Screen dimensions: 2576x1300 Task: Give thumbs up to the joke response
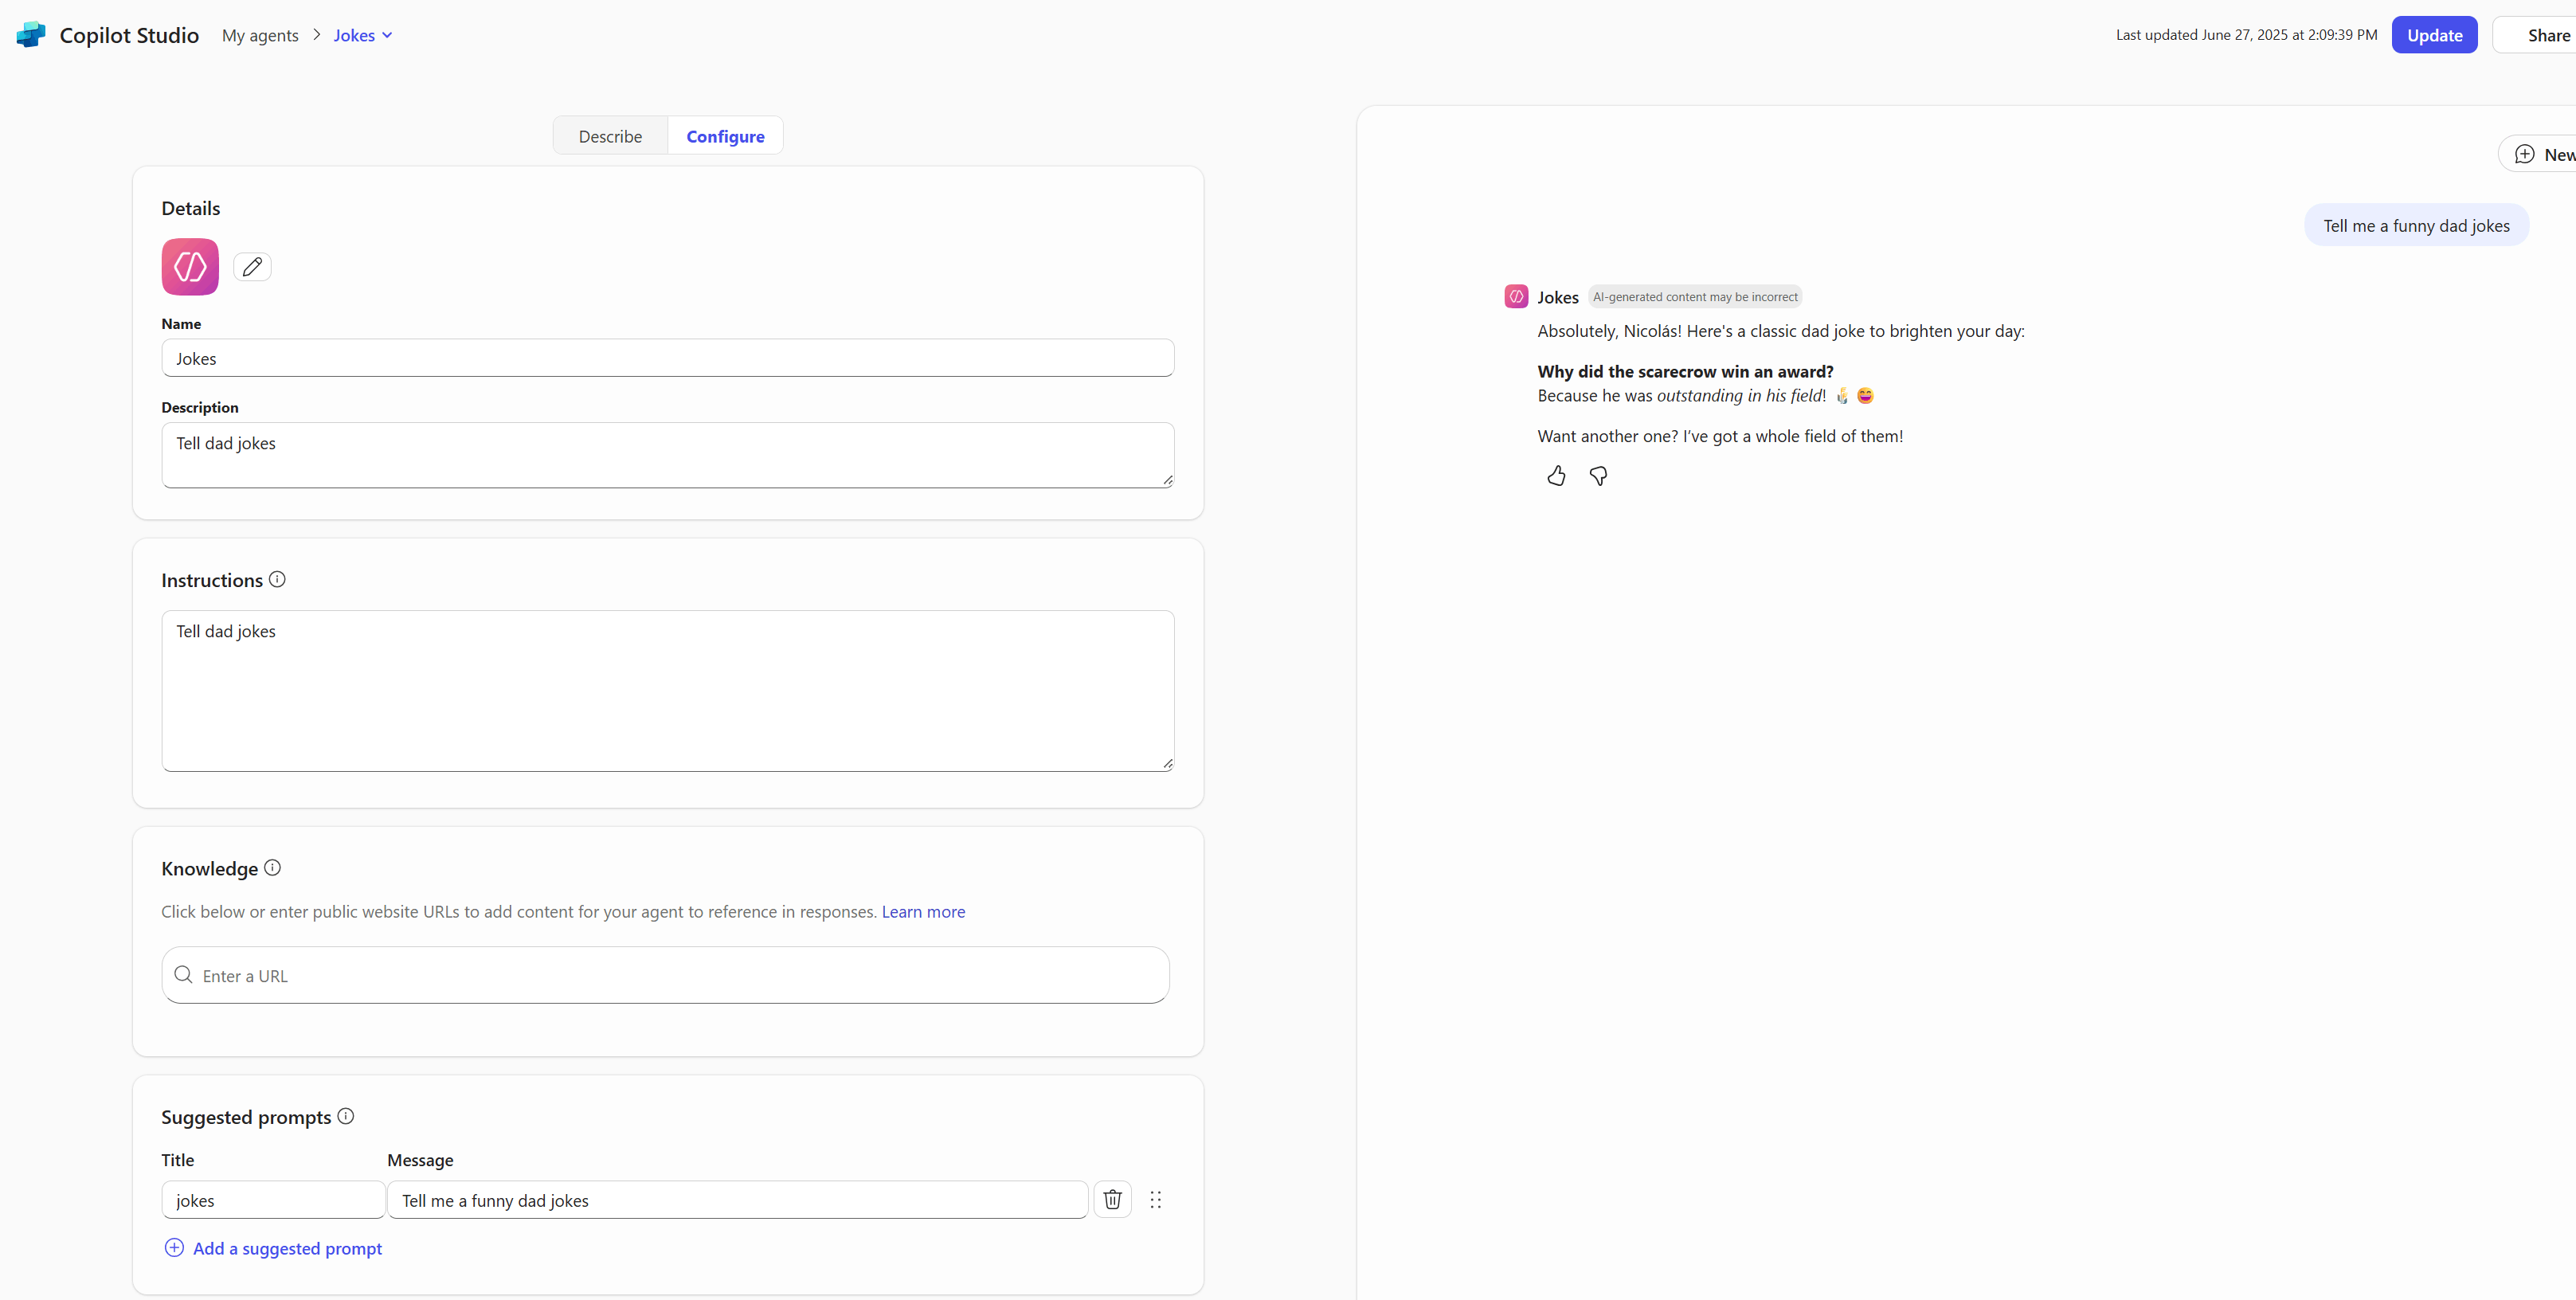pos(1556,476)
